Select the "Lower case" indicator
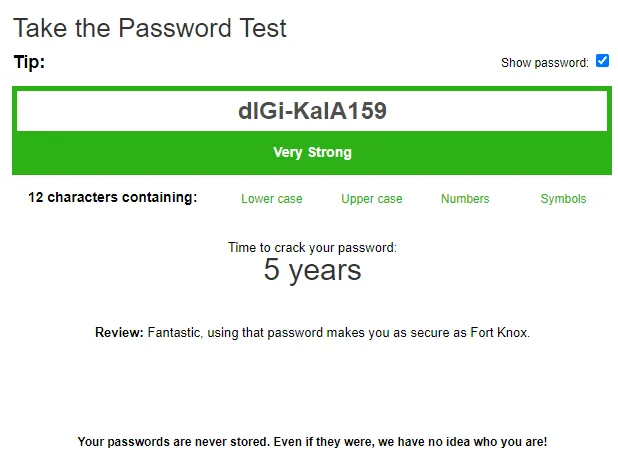Viewport: 618px width, 469px height. click(272, 199)
